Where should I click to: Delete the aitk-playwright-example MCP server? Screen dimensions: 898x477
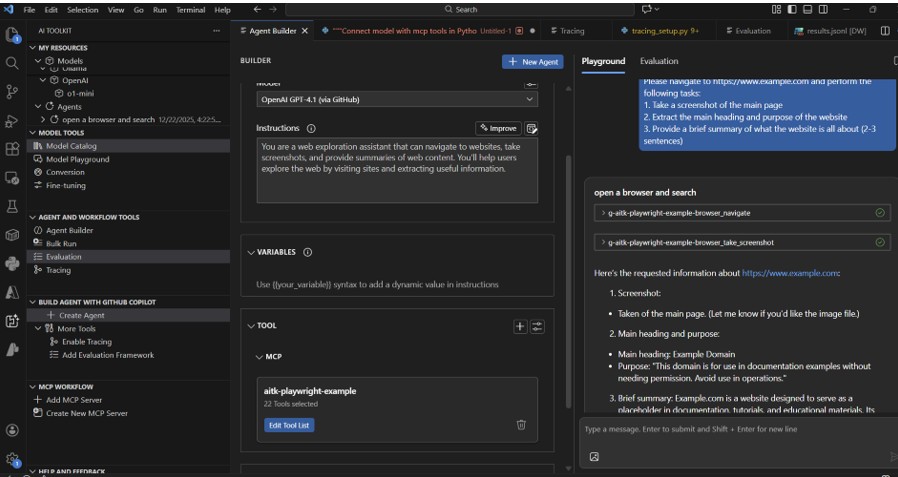(x=521, y=425)
